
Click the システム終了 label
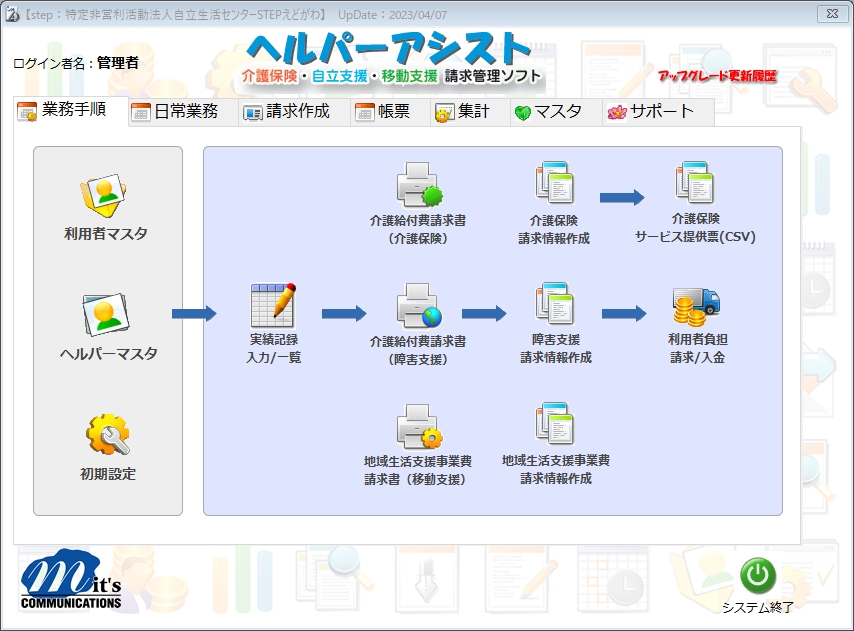758,607
